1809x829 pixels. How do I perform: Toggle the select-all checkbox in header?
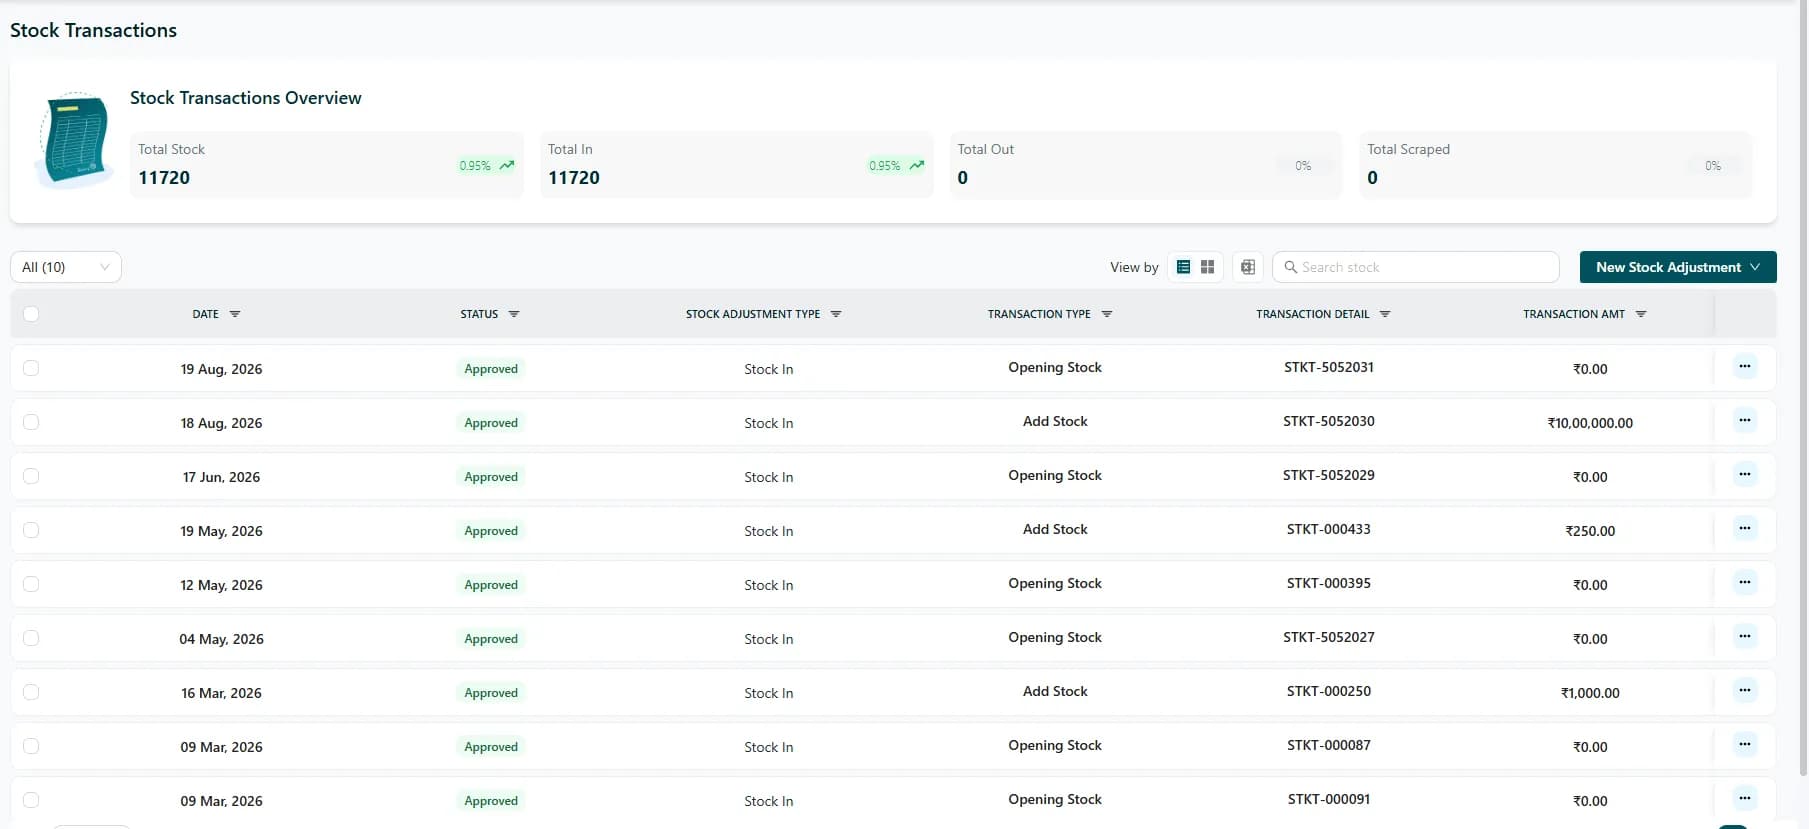point(31,314)
